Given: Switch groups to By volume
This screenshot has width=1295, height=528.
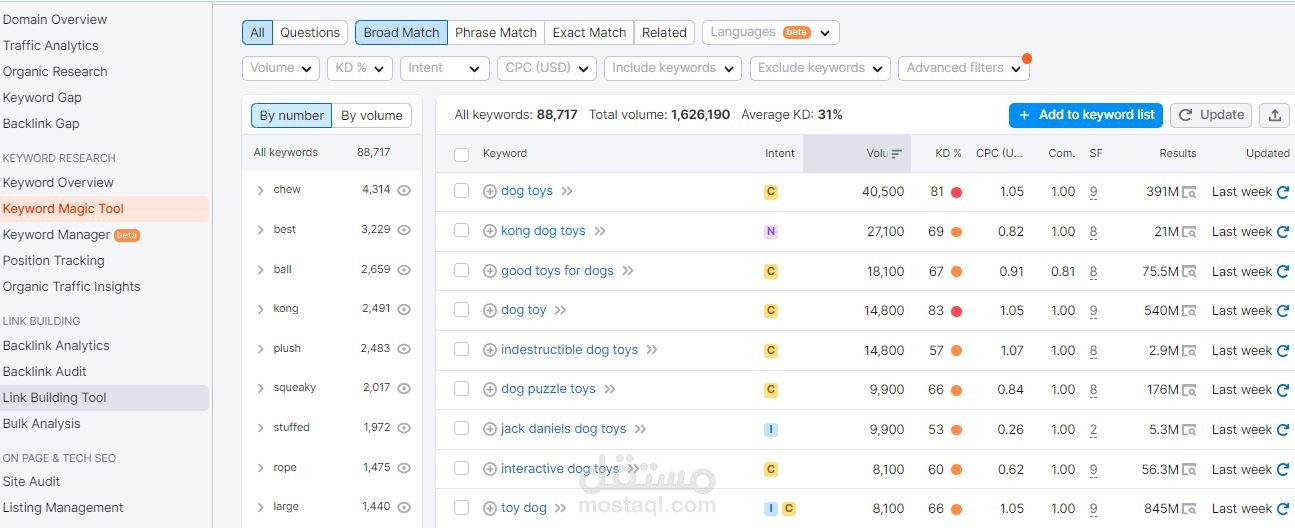Looking at the screenshot, I should 372,115.
